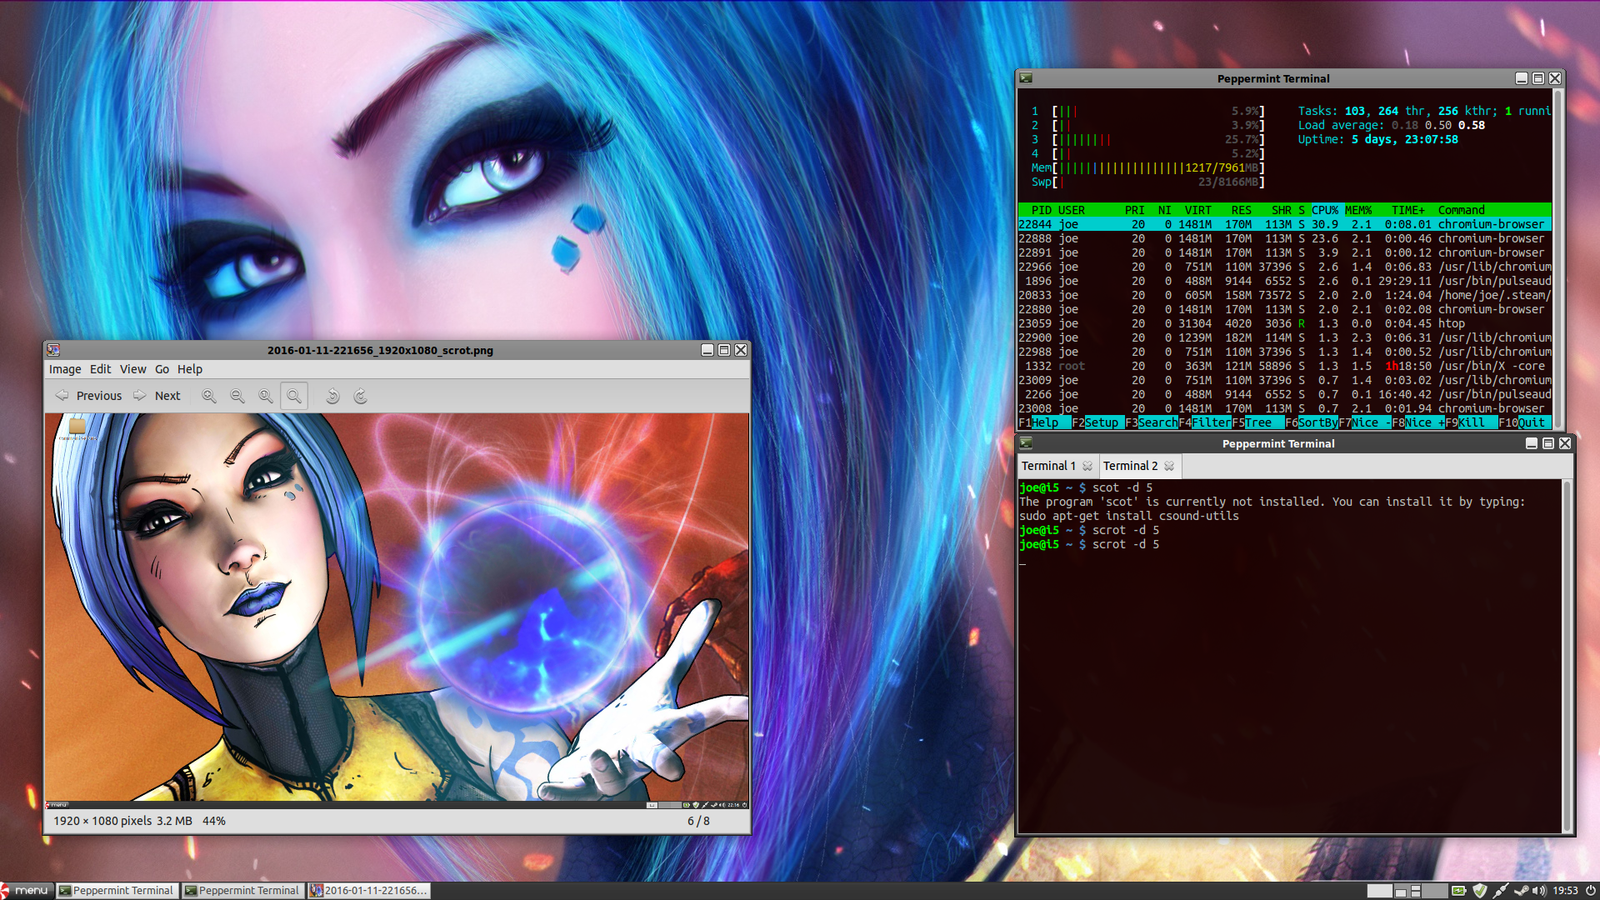This screenshot has width=1600, height=900.
Task: Open the Peppermint menu button
Action: click(25, 890)
